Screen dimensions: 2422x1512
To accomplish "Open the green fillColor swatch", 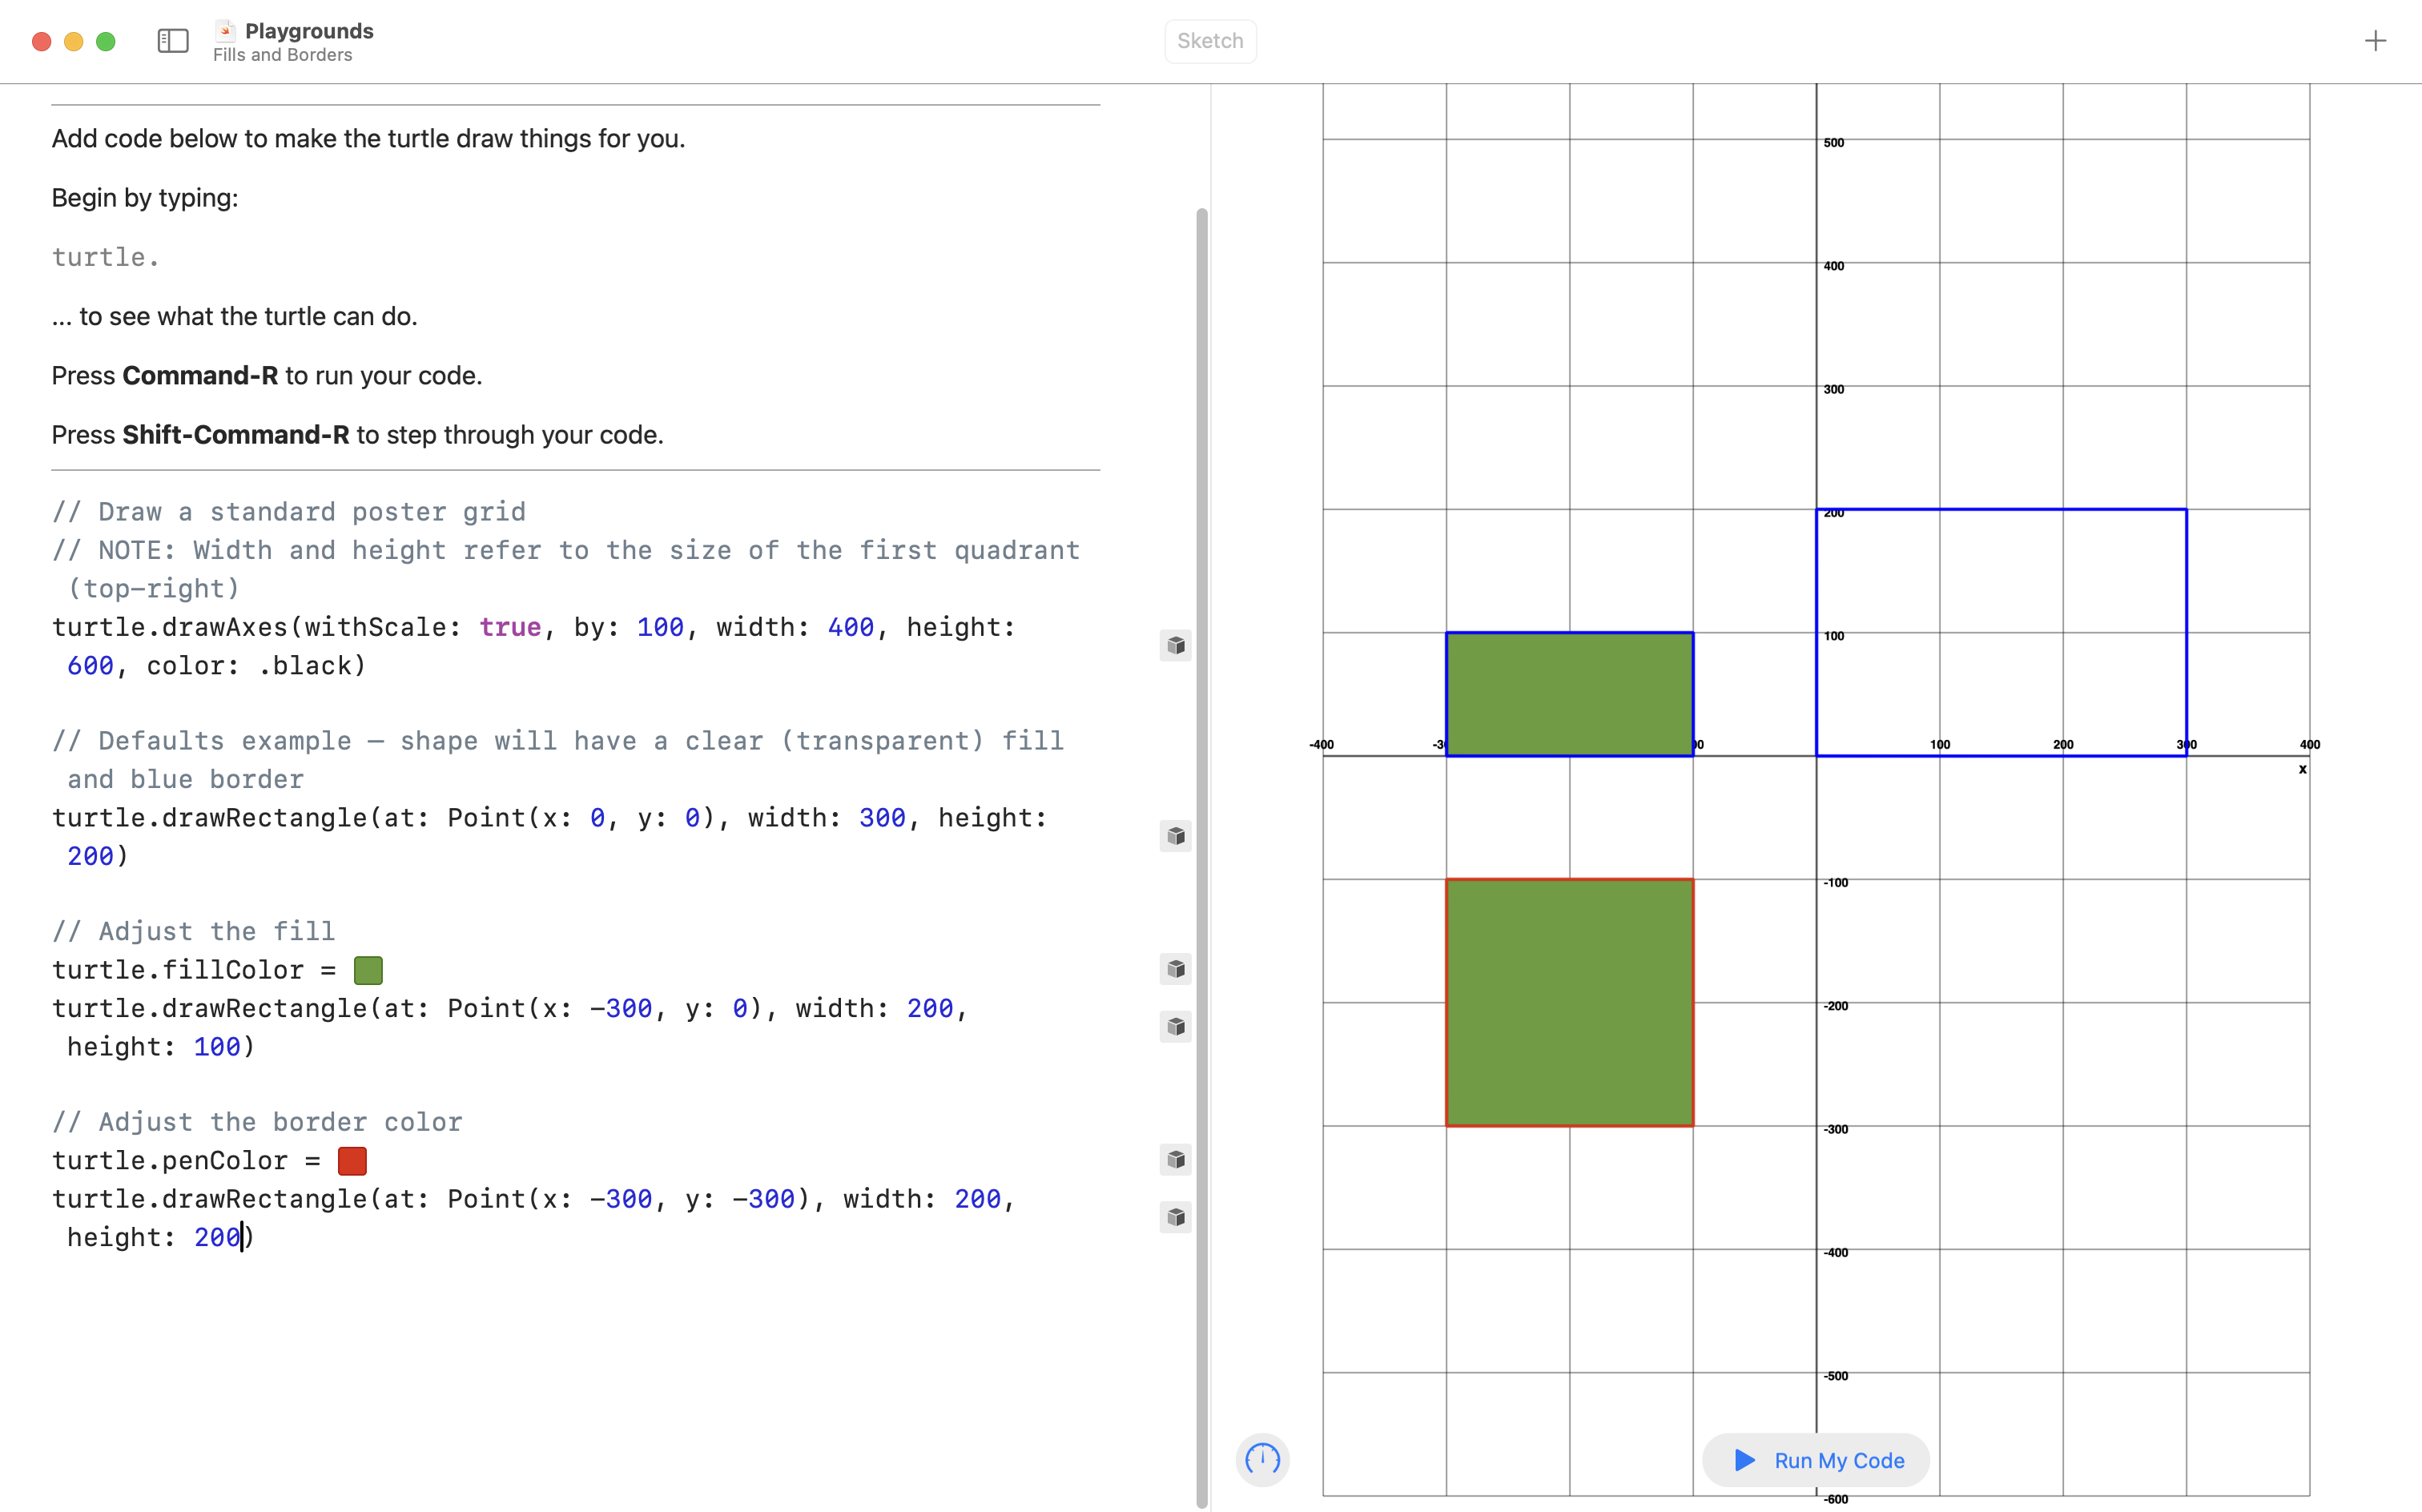I will tap(368, 970).
